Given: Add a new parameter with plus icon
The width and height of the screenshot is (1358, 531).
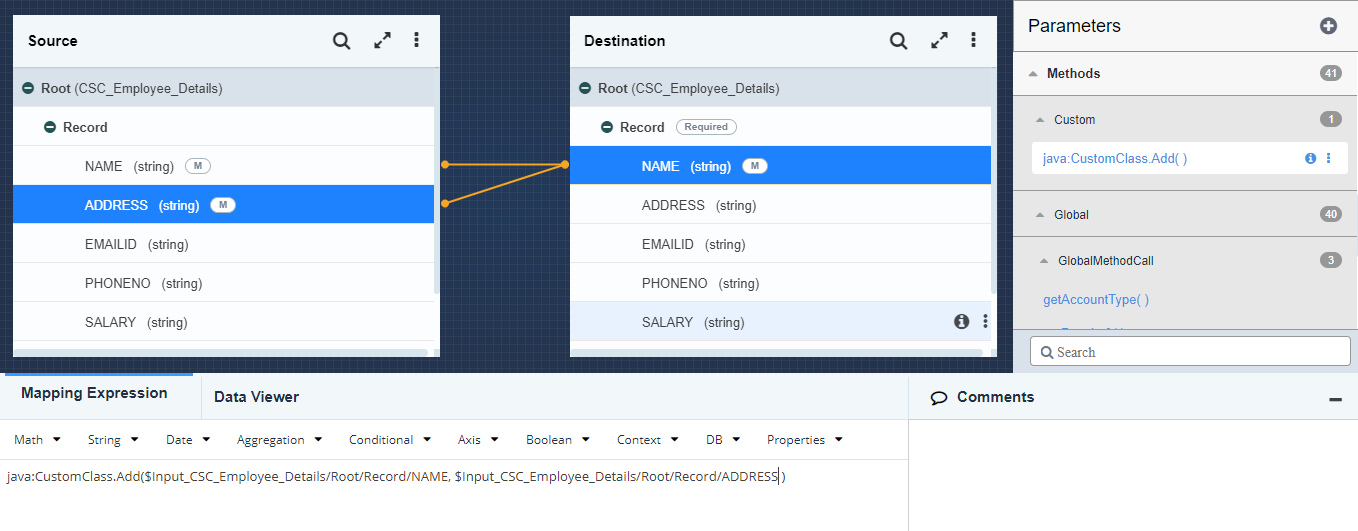Looking at the screenshot, I should click(x=1328, y=26).
